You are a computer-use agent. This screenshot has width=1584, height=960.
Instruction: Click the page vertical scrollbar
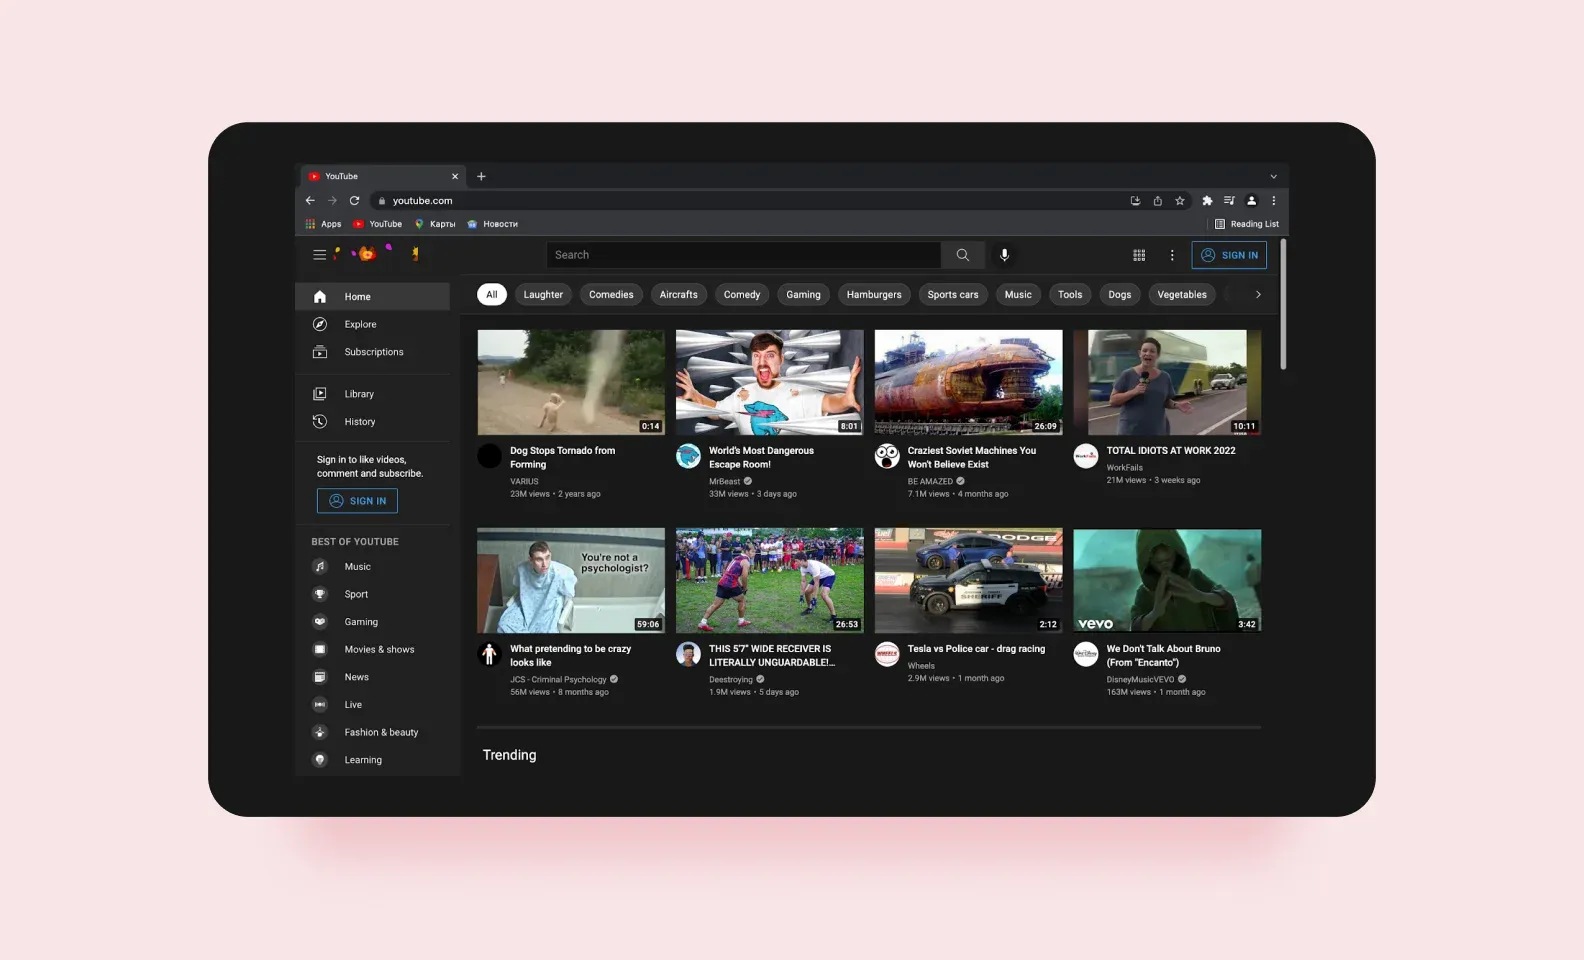pos(1283,305)
